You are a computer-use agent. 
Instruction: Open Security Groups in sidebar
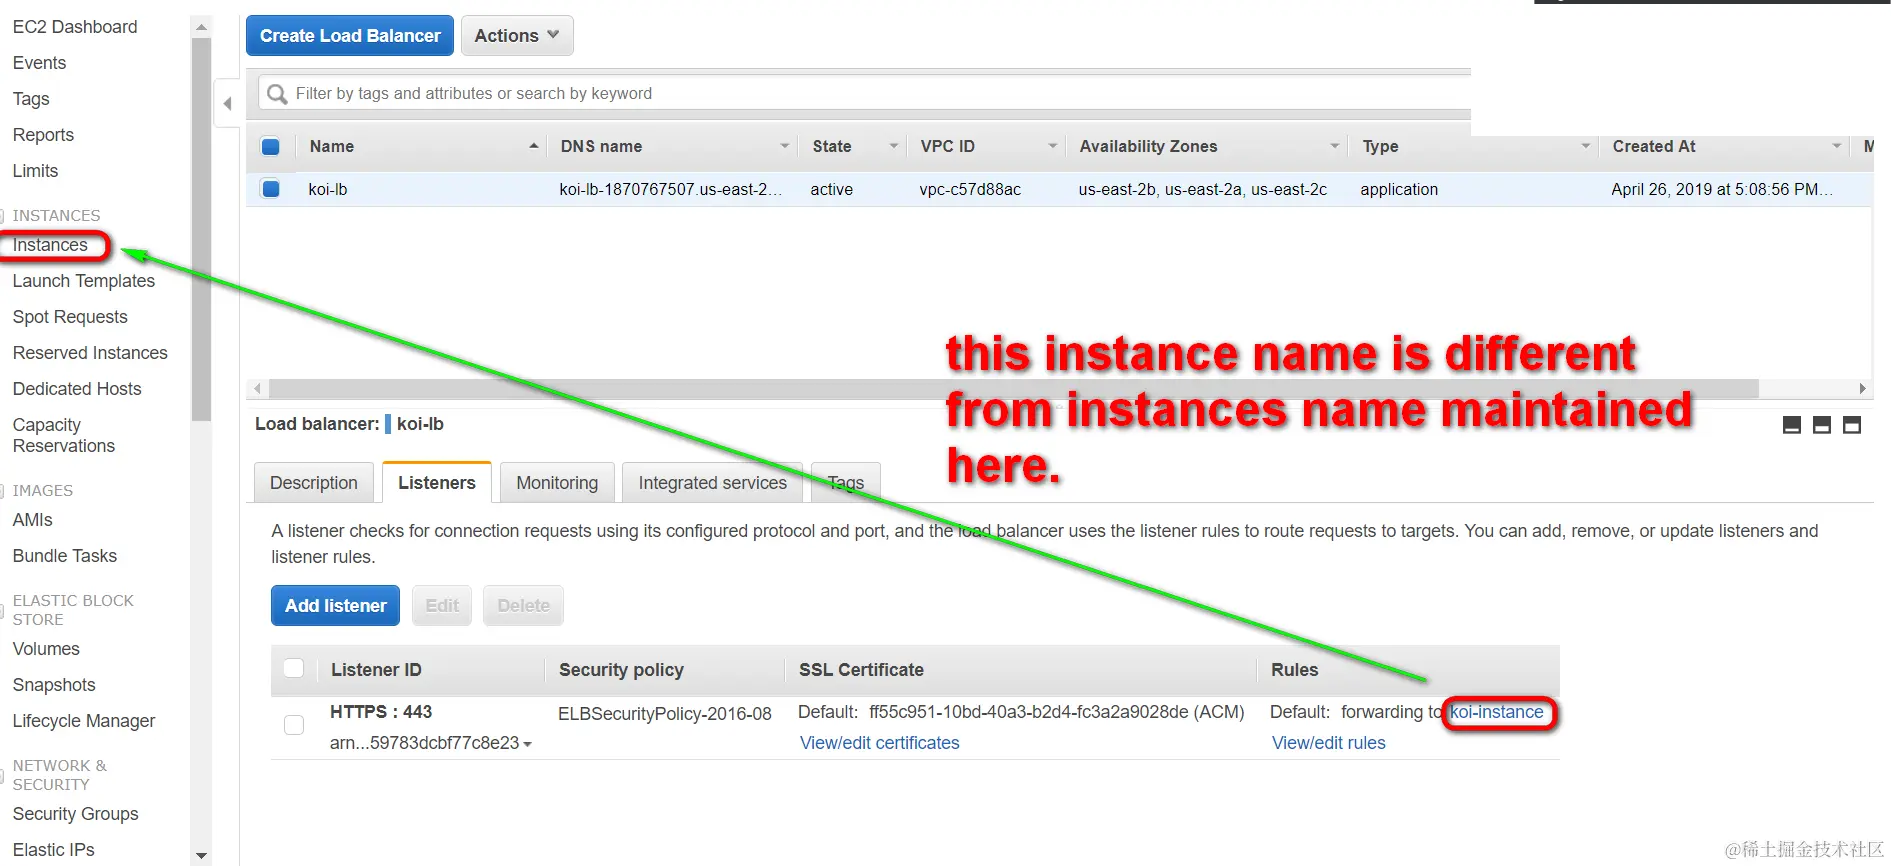tap(75, 814)
